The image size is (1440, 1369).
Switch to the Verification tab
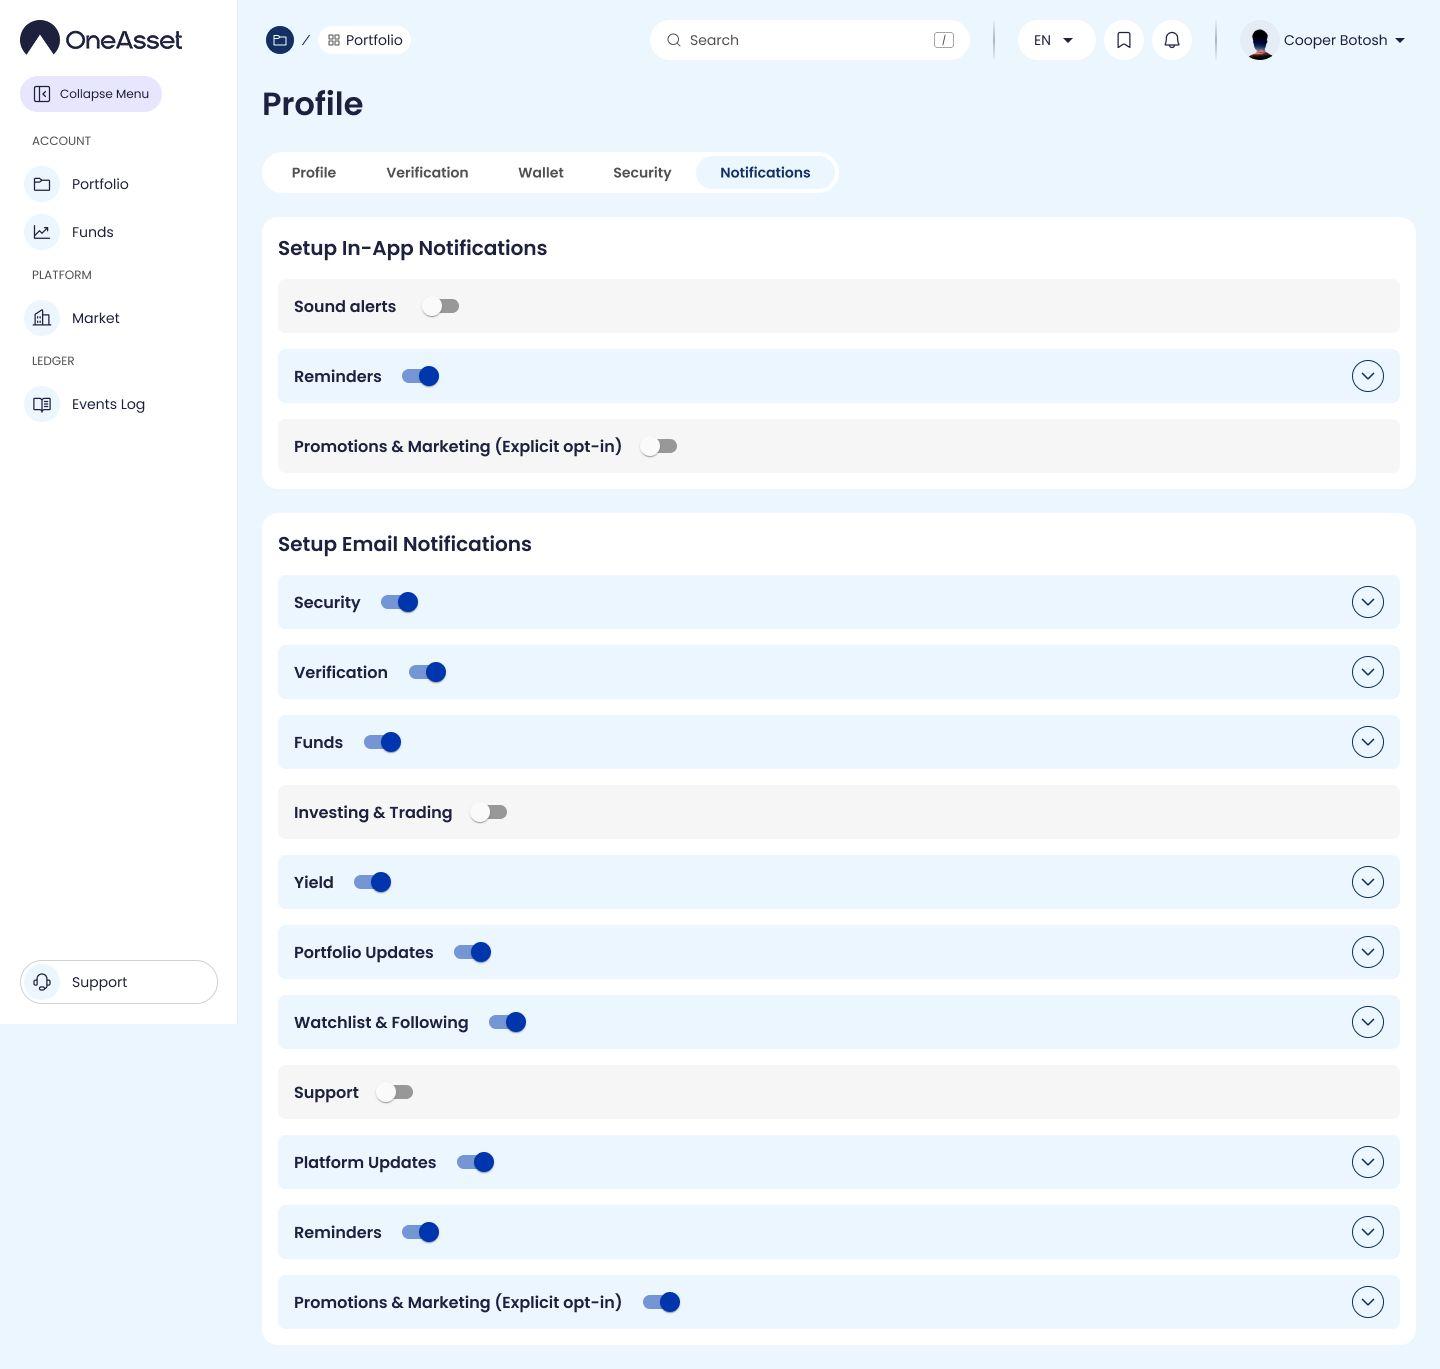click(x=427, y=172)
